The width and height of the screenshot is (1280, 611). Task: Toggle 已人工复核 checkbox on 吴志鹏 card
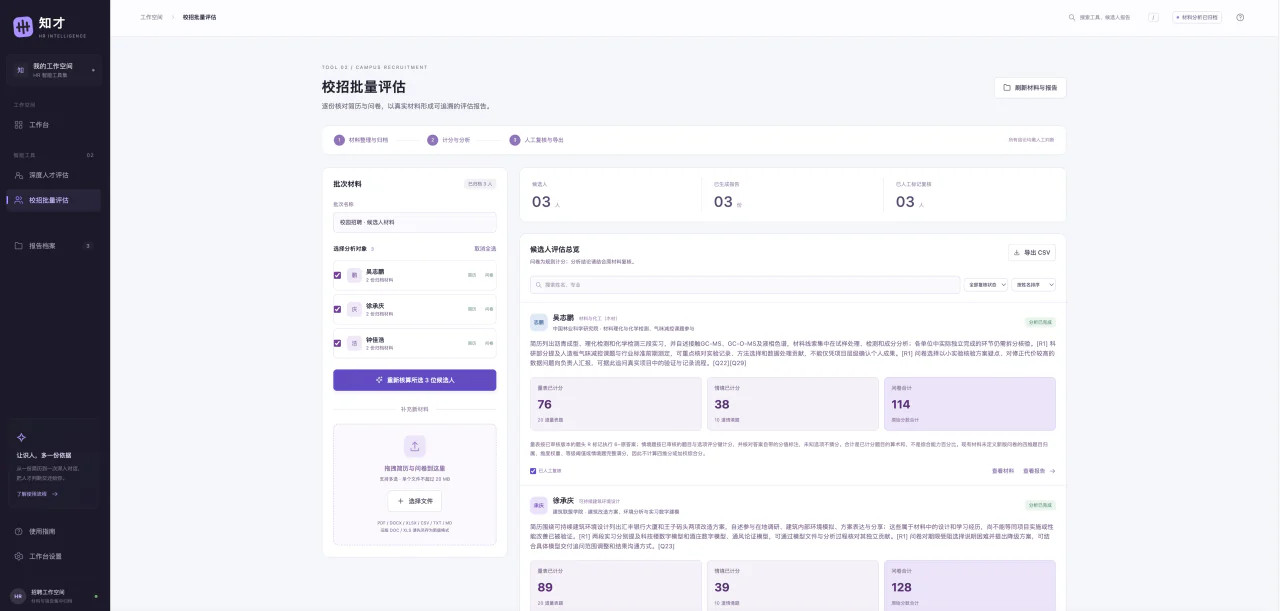click(x=533, y=471)
